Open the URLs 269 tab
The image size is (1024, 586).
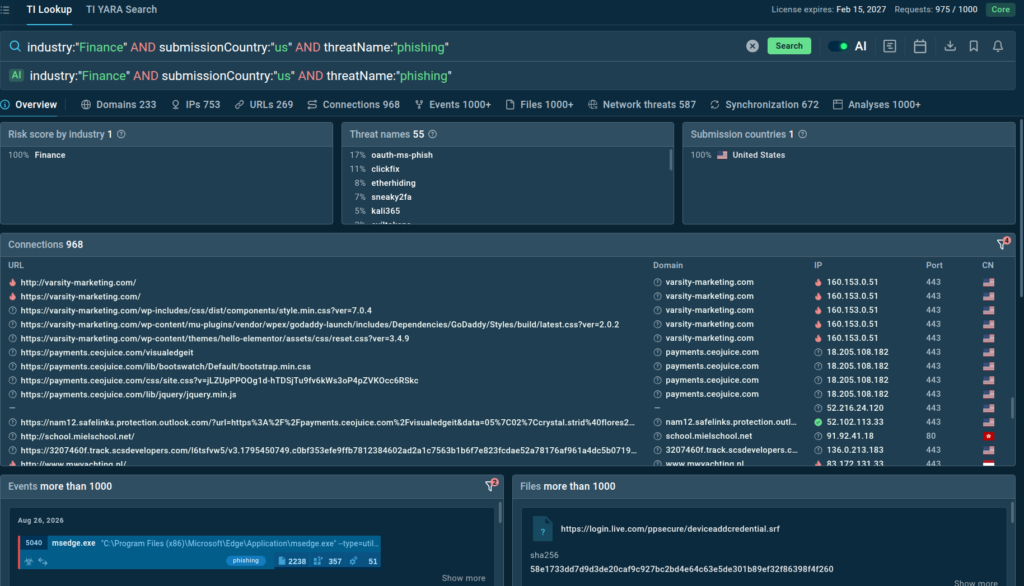[264, 105]
